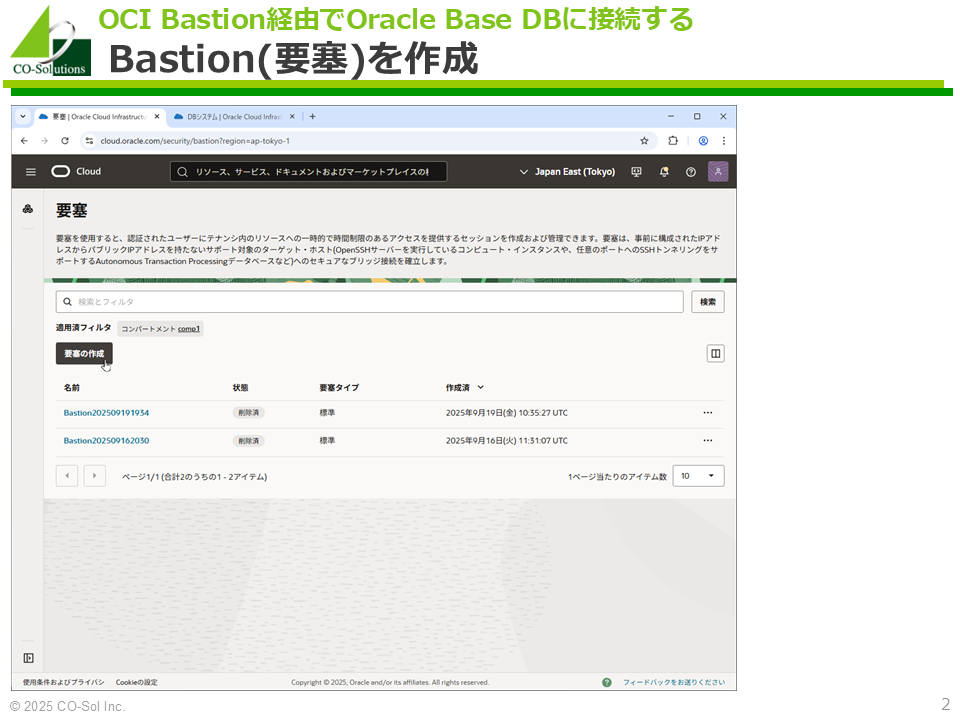Screen dimensions: 960x720
Task: Click date 2025年9月16日(火) 11:31:07 UTC
Action: pyautogui.click(x=507, y=441)
